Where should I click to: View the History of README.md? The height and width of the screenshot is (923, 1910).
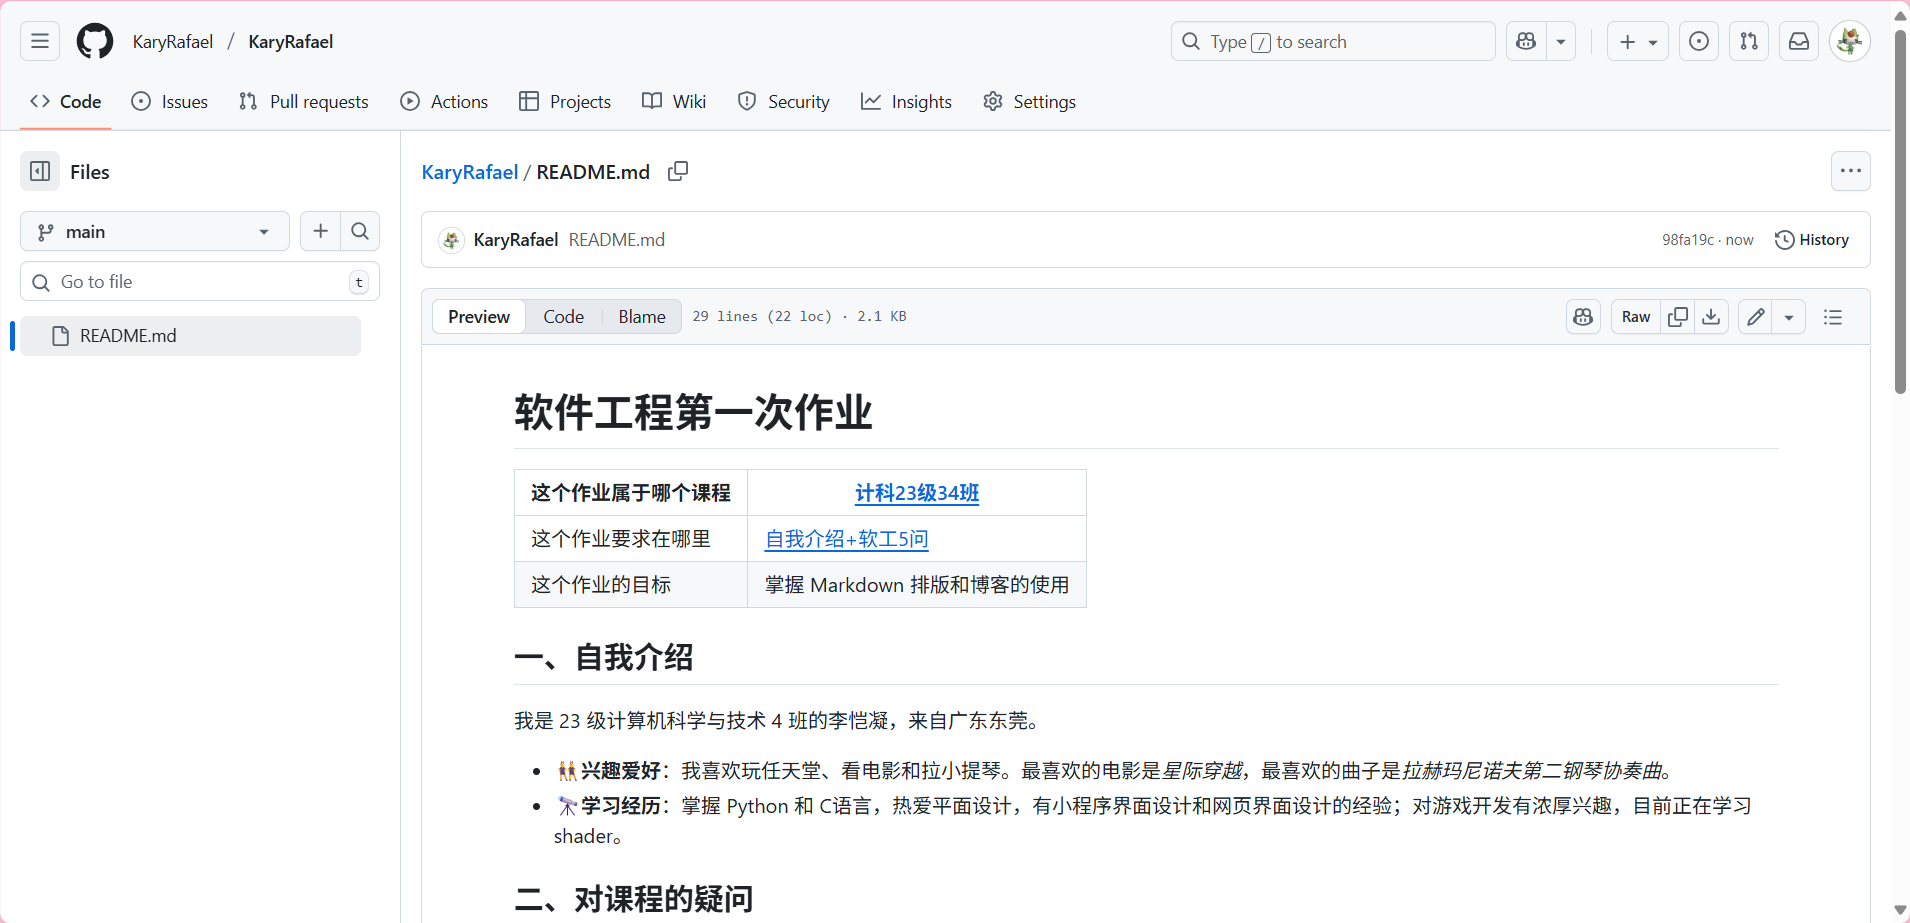point(1812,239)
